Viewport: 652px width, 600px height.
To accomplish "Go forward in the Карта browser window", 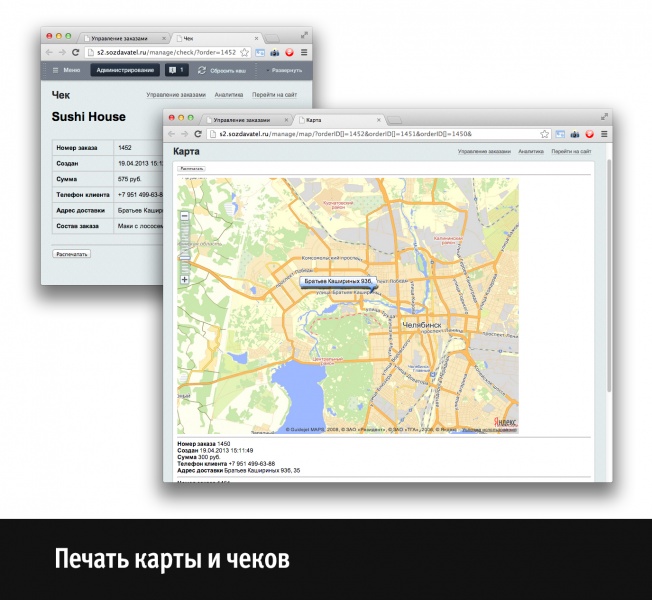I will [x=184, y=134].
